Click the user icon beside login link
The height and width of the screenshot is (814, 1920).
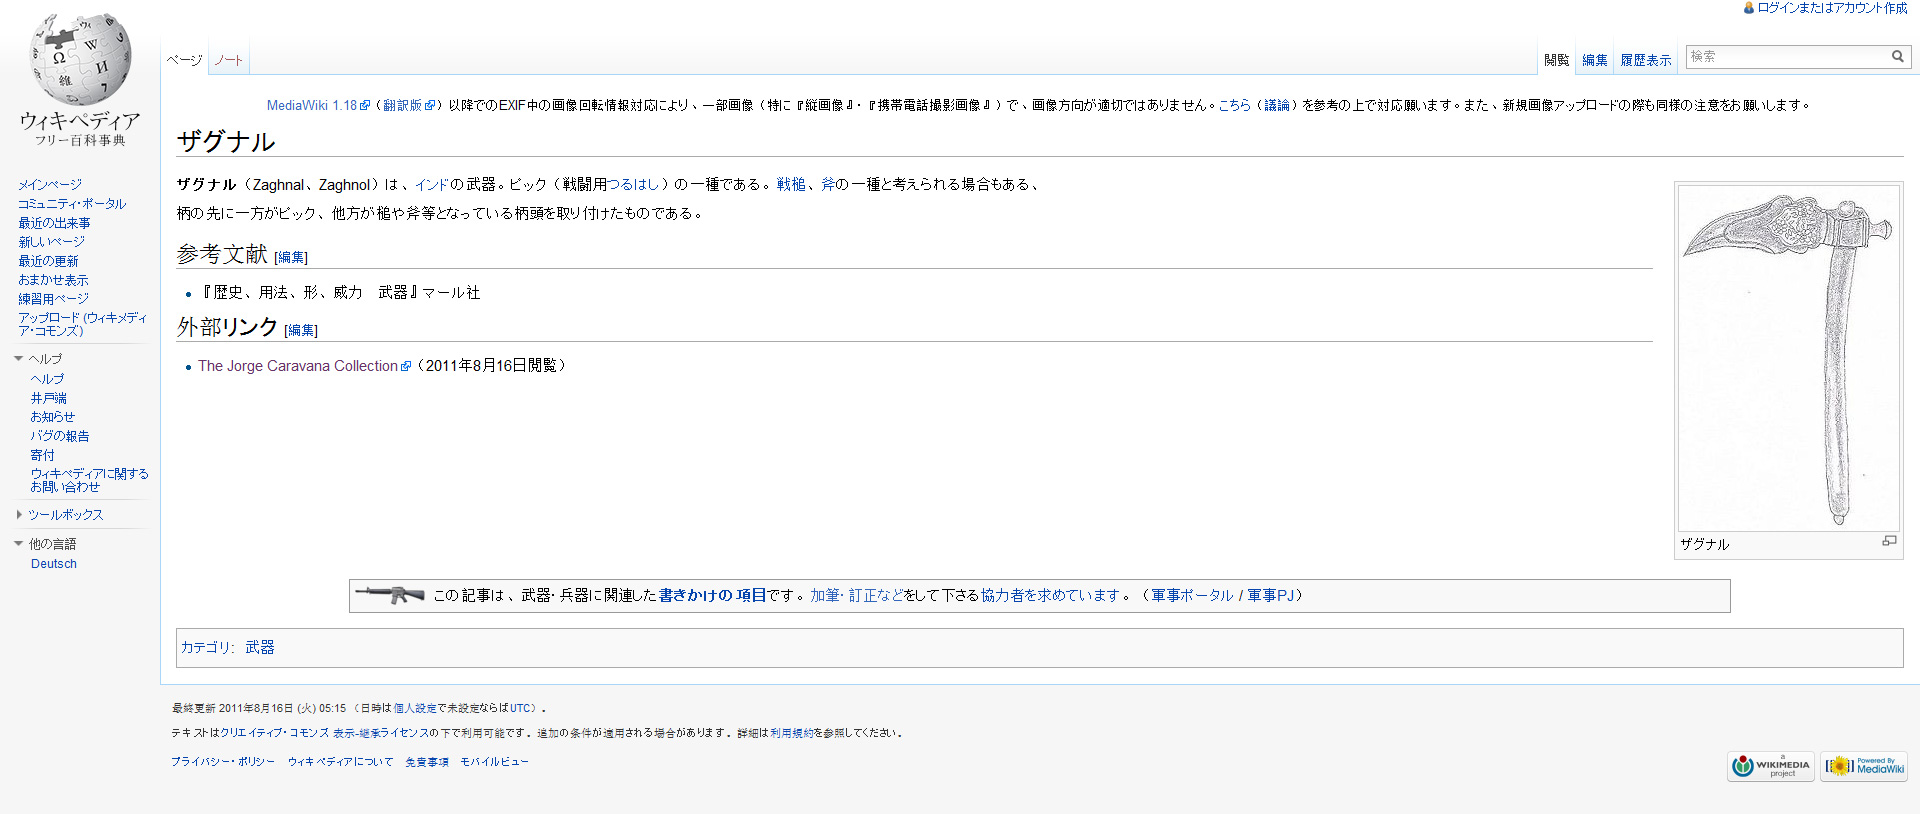coord(1749,8)
